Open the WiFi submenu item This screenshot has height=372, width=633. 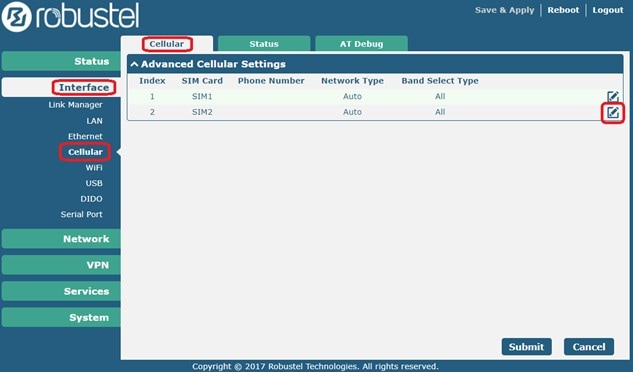(94, 168)
